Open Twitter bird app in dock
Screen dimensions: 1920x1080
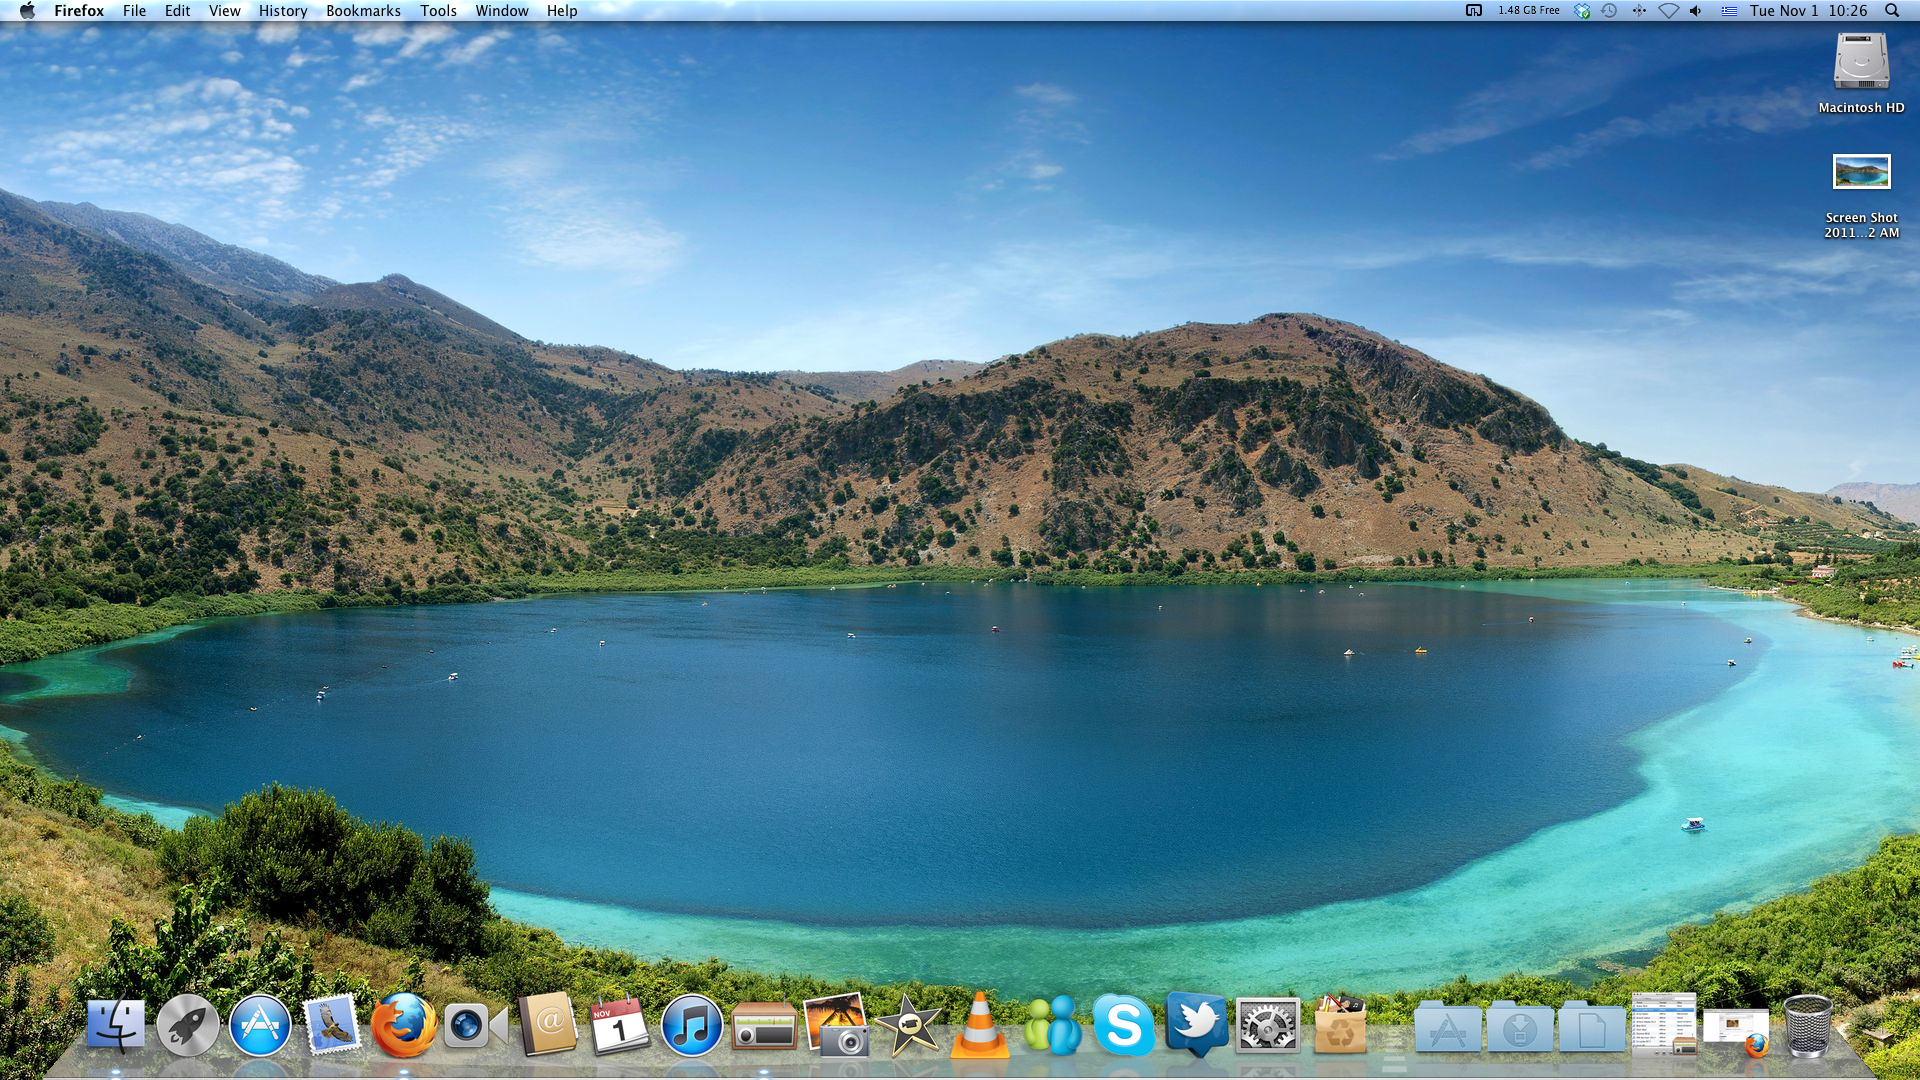pos(1196,1024)
